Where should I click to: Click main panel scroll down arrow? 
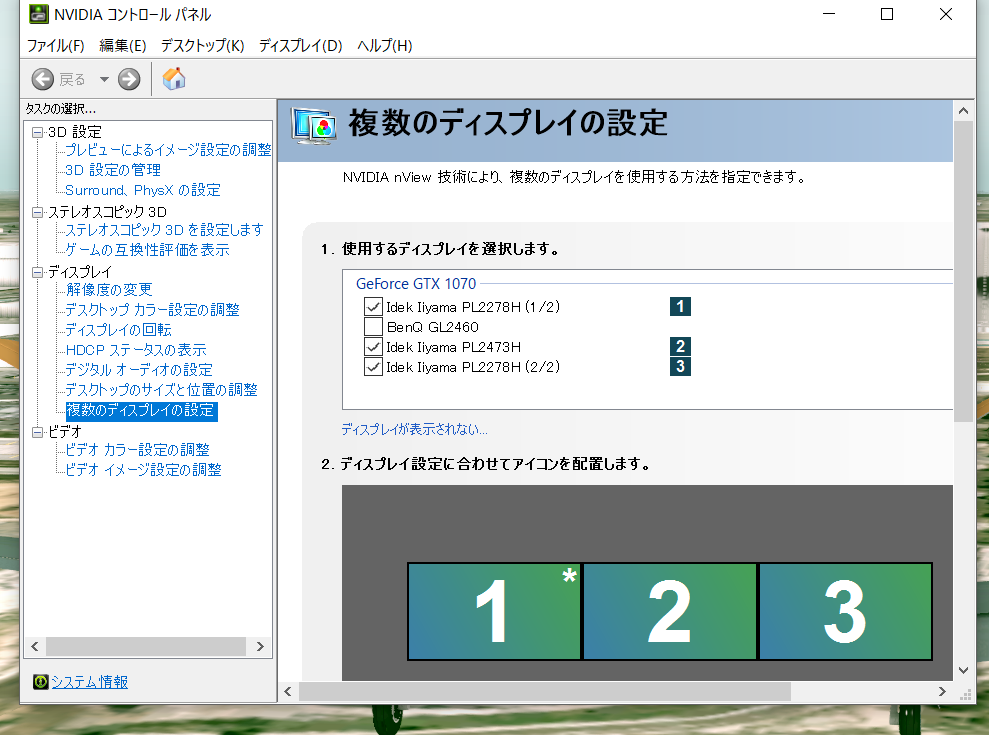tap(963, 670)
